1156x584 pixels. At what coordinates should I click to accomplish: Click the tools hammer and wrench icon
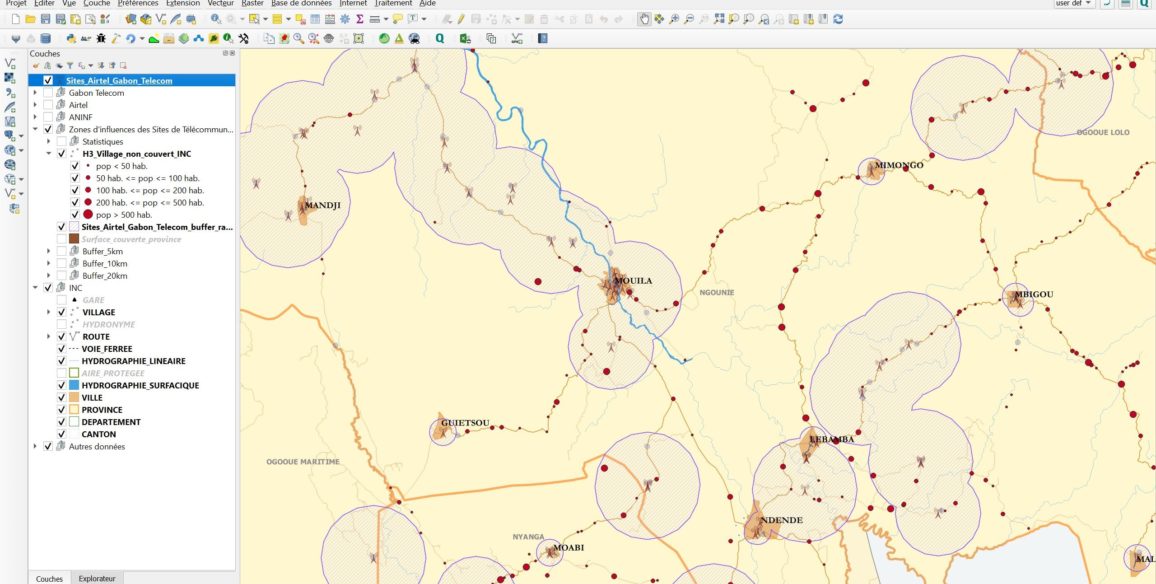243,38
